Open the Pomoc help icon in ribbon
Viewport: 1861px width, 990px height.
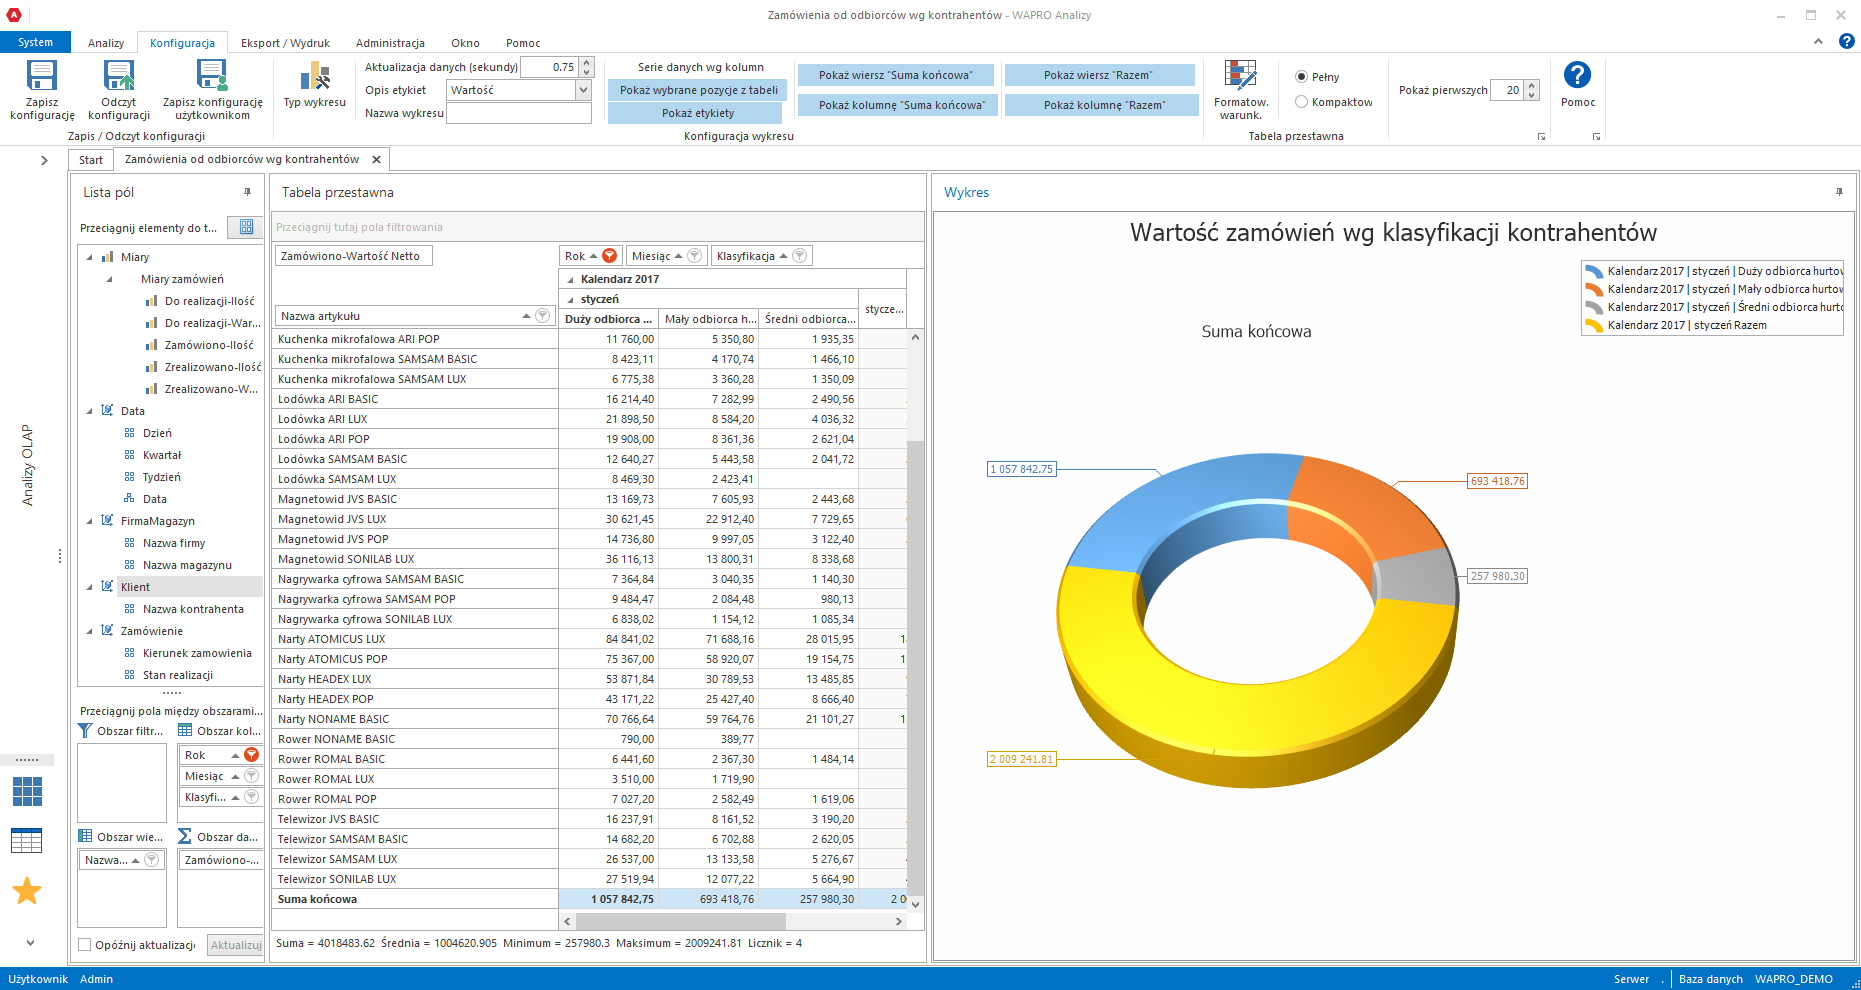point(1577,77)
